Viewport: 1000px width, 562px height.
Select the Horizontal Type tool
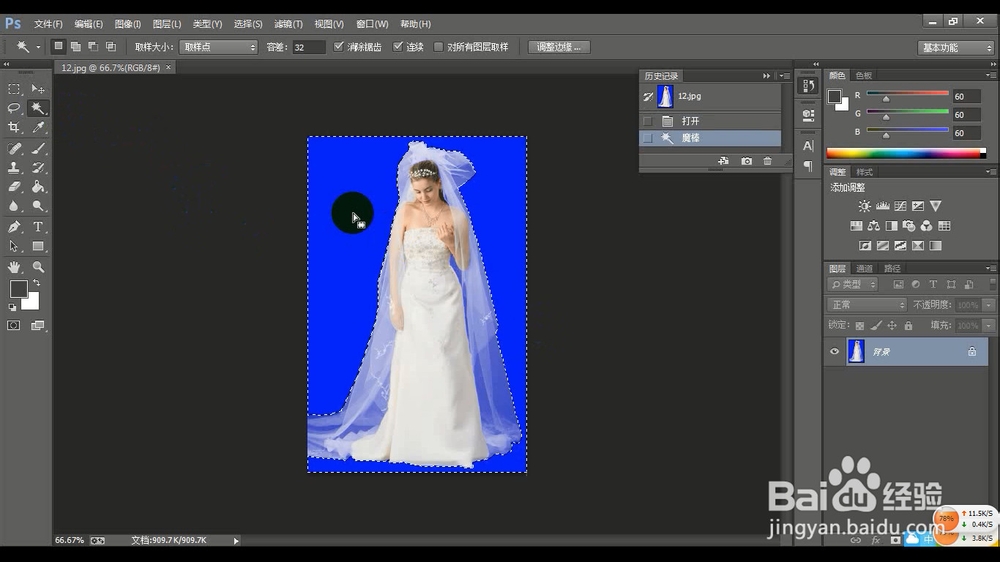pos(38,227)
